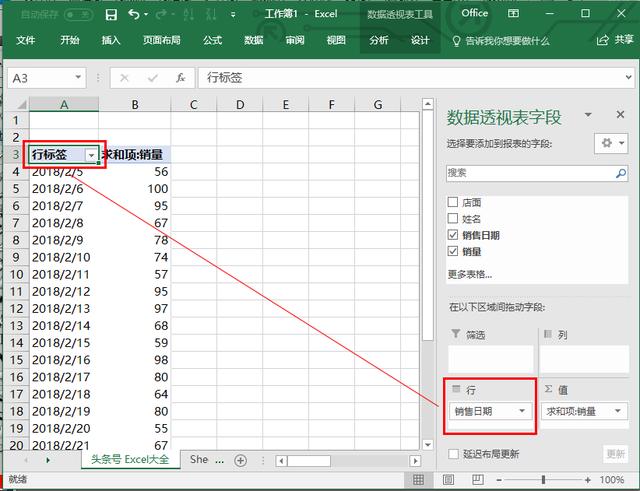
Task: Open the 行标签 filter dropdown in A3
Action: coord(91,155)
